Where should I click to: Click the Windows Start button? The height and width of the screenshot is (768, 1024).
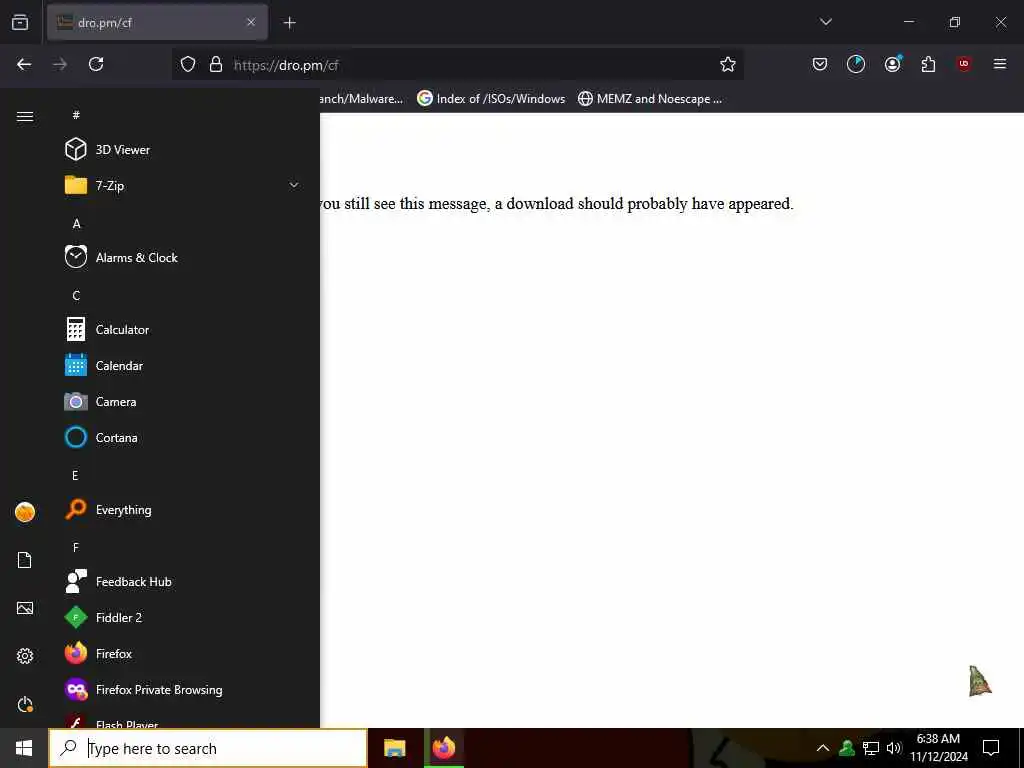point(24,748)
